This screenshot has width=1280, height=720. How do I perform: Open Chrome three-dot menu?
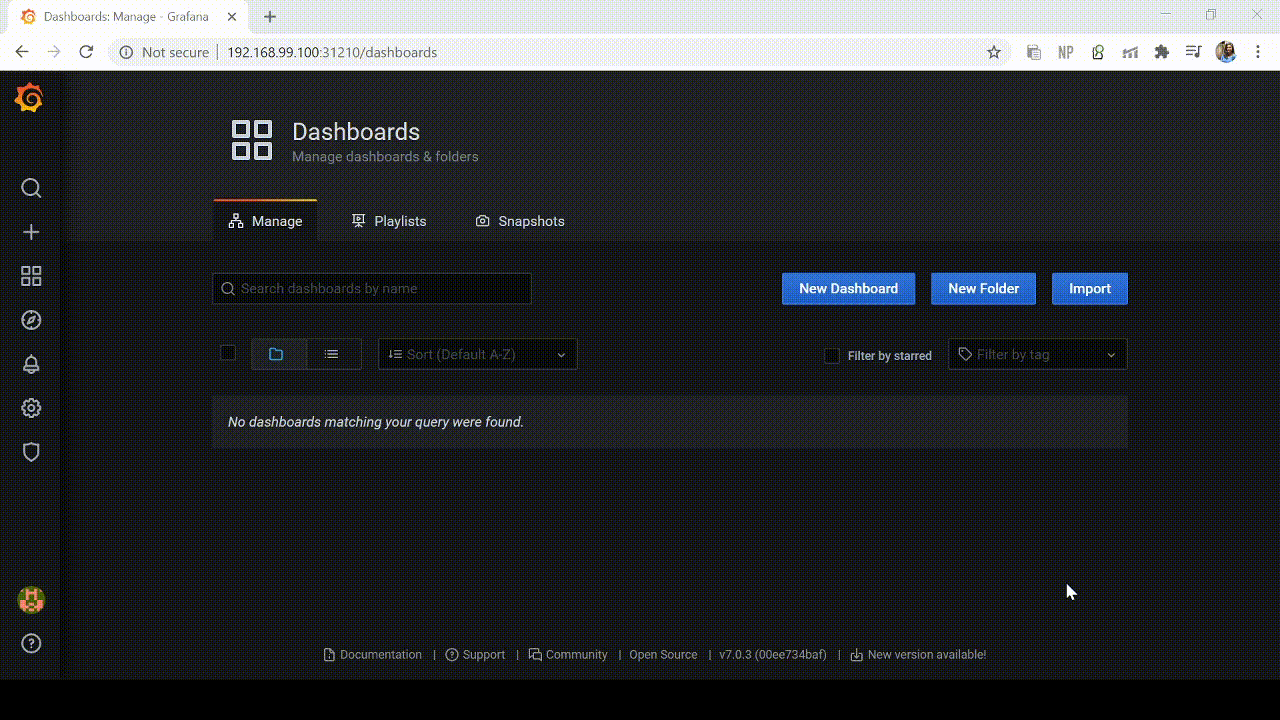[x=1258, y=52]
